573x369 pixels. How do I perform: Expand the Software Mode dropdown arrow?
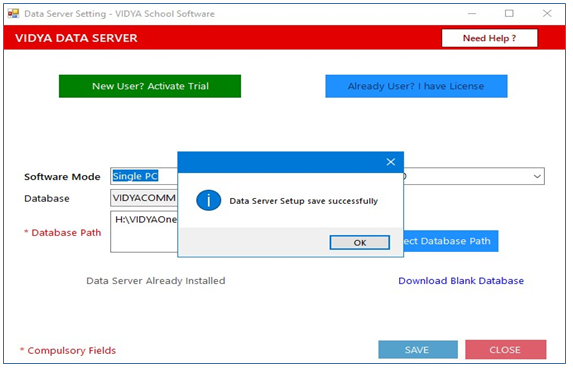(536, 176)
